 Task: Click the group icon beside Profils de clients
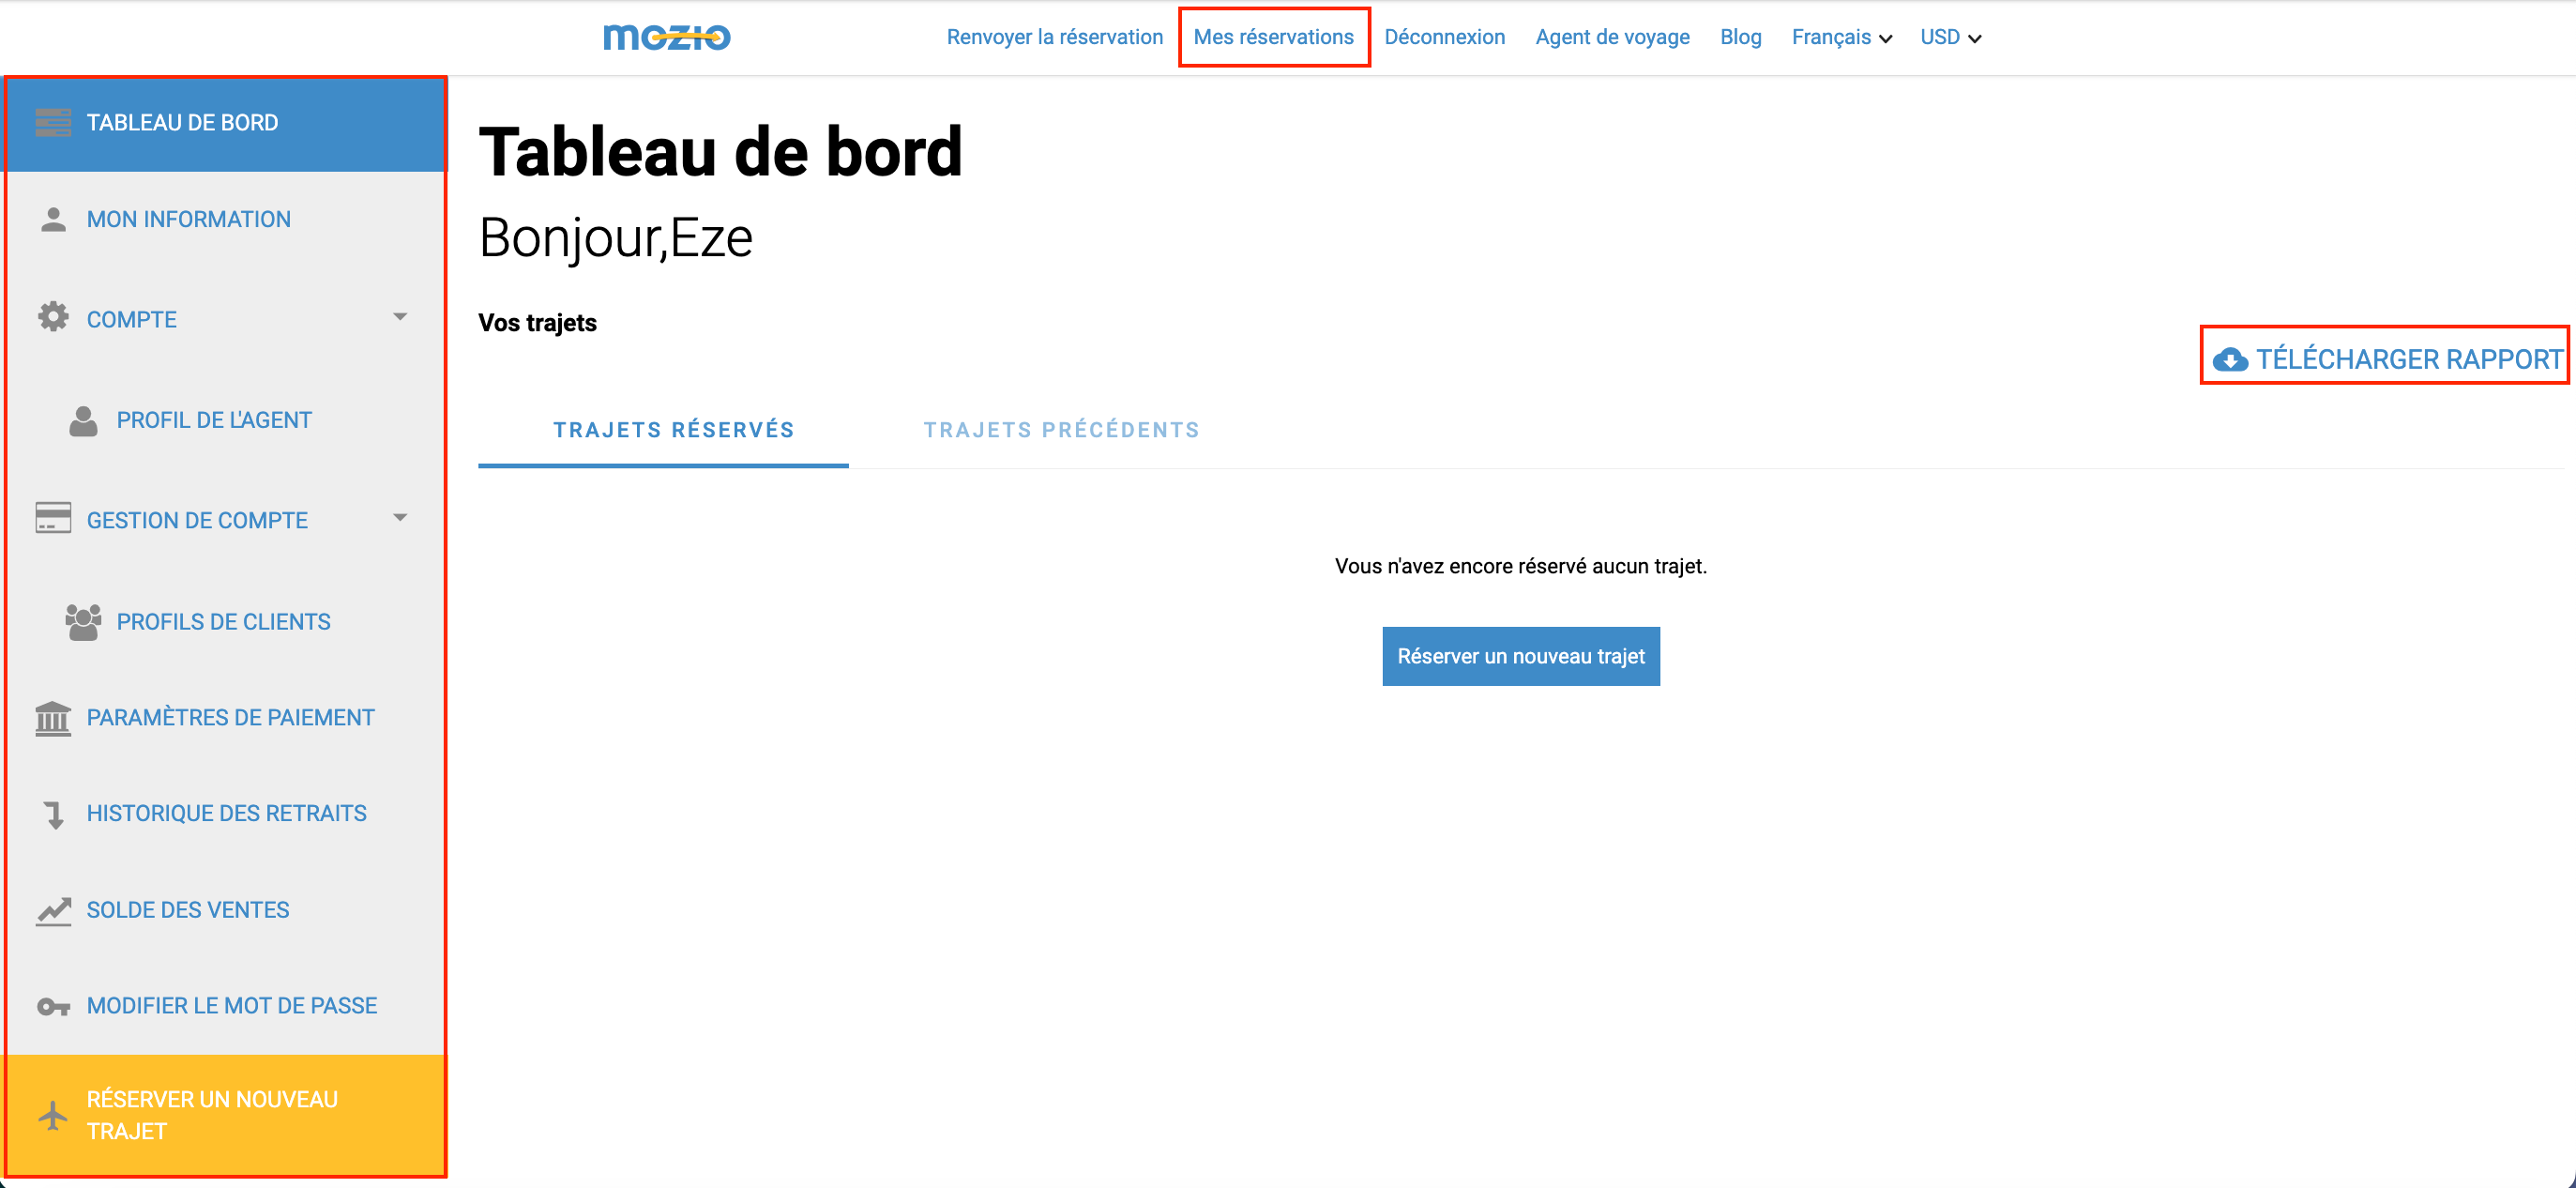83,622
